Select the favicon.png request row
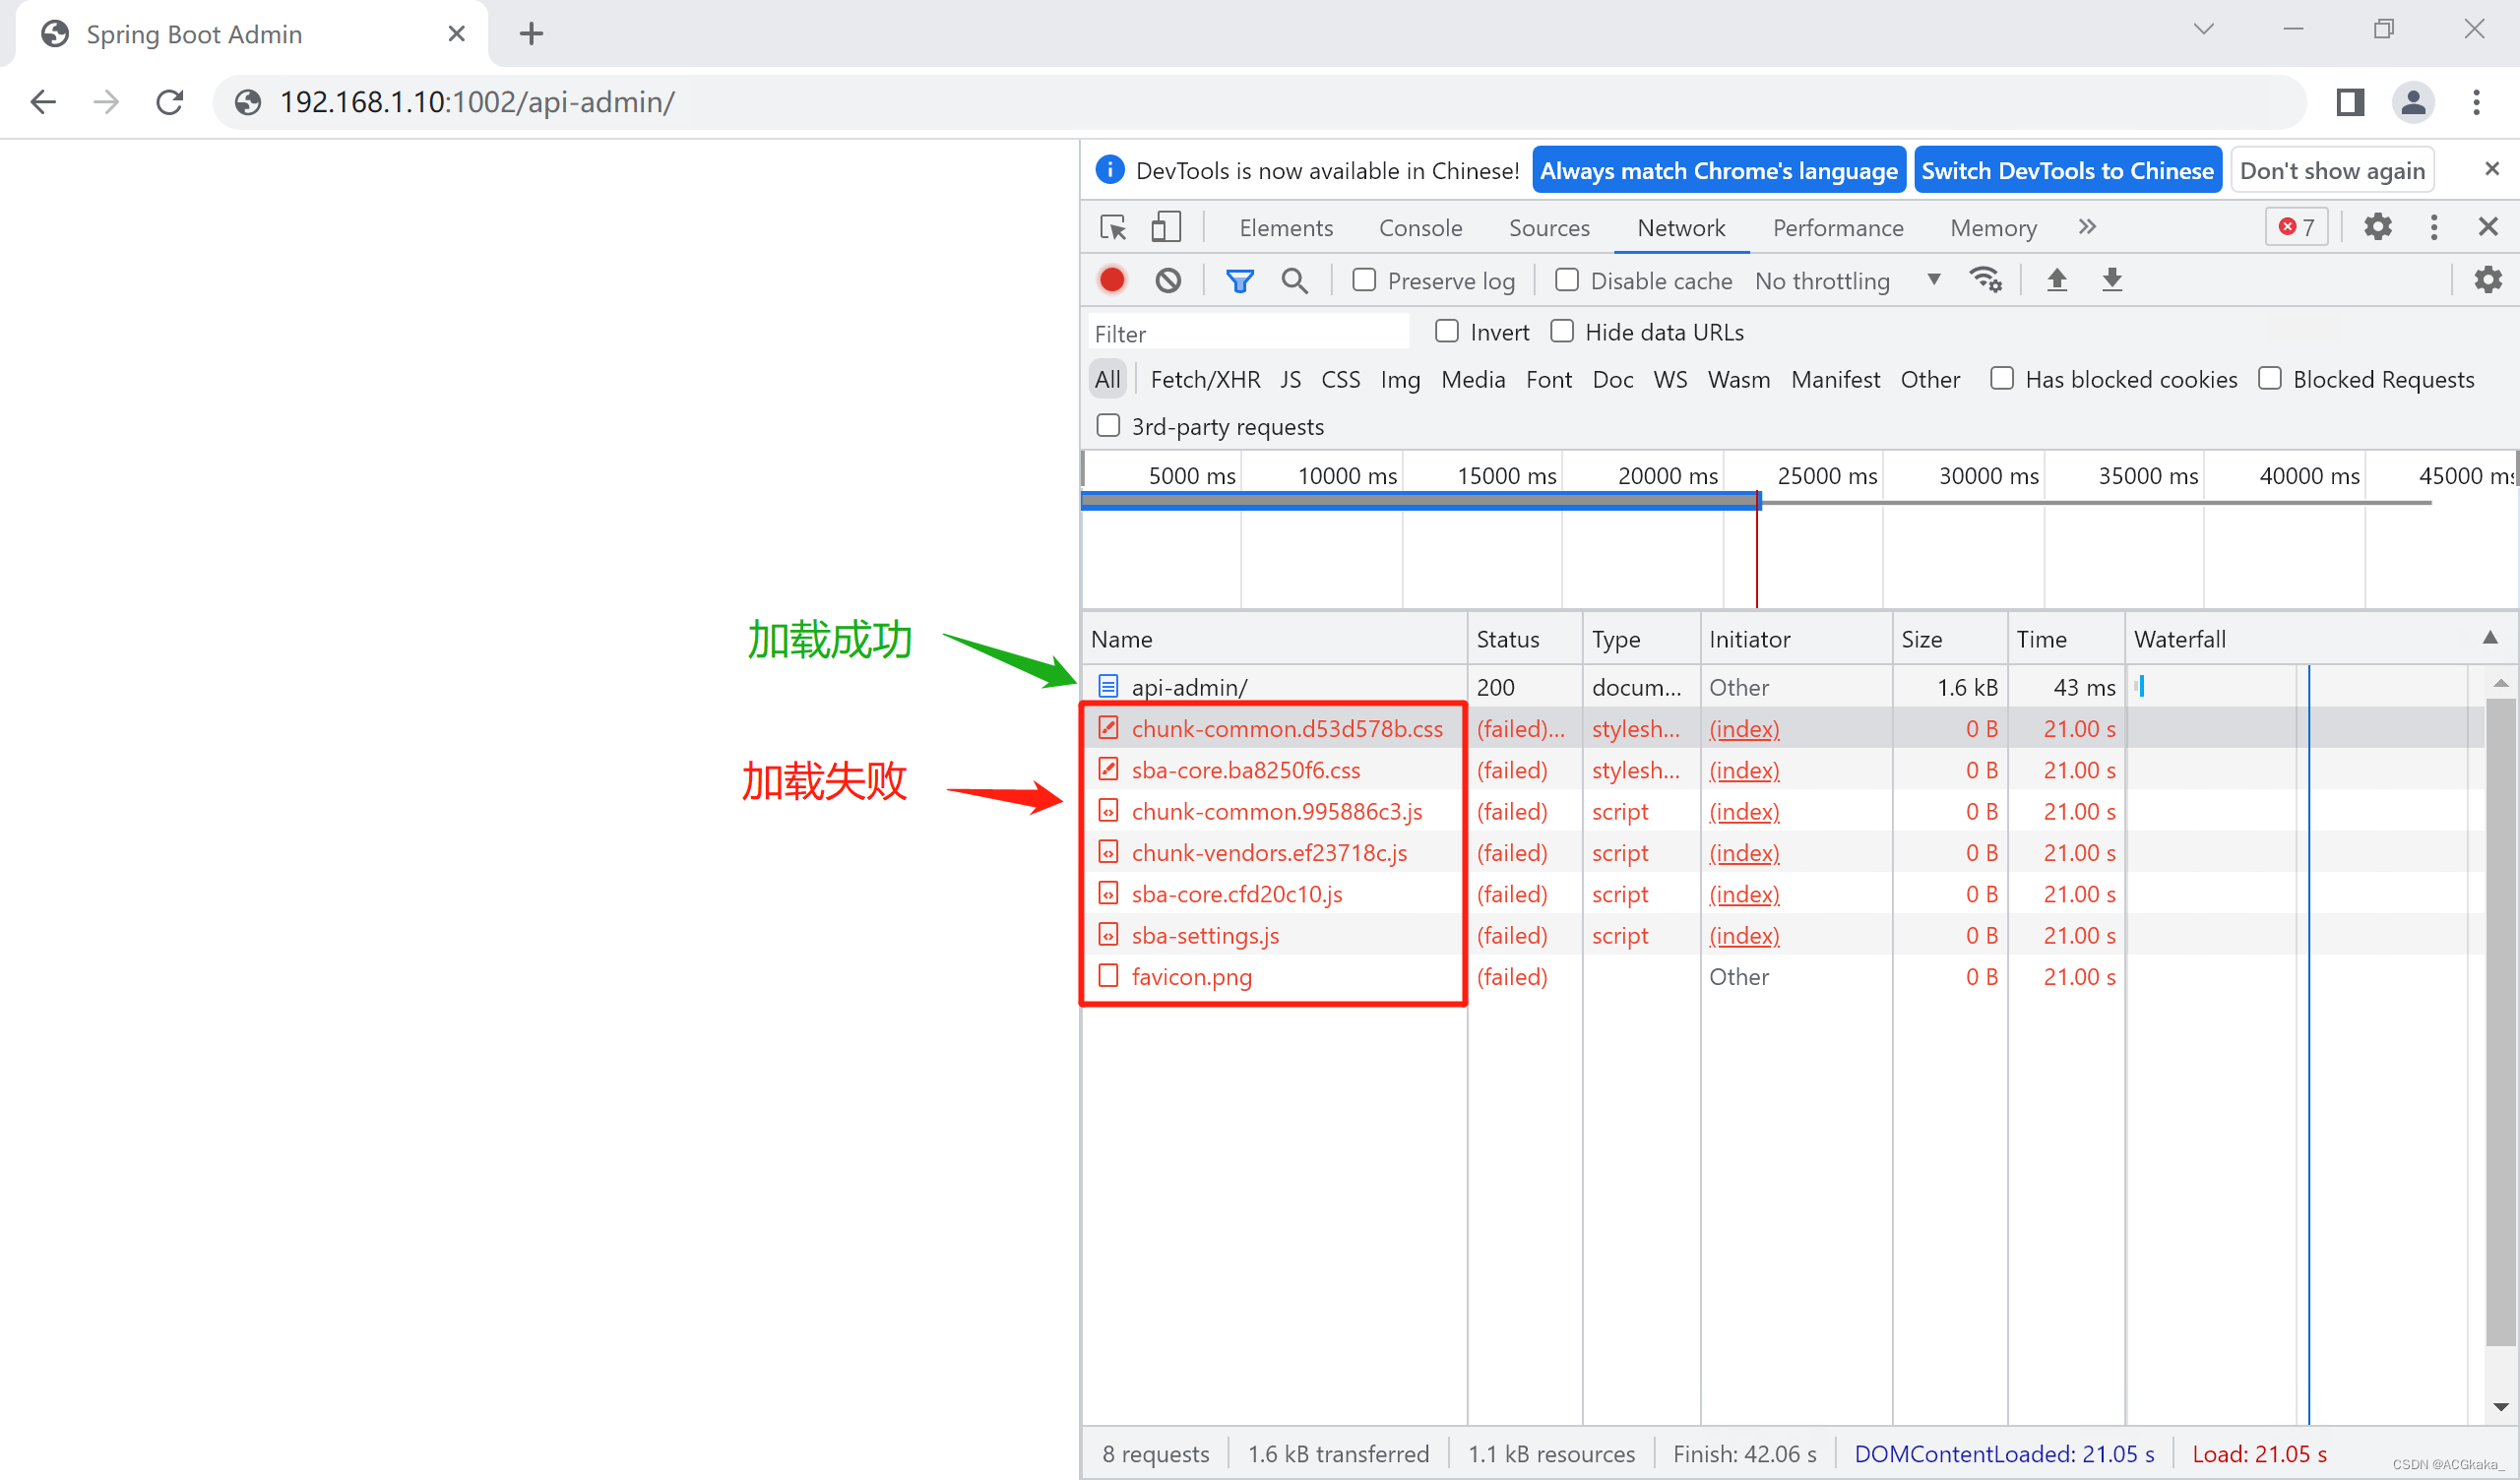 (x=1783, y=976)
